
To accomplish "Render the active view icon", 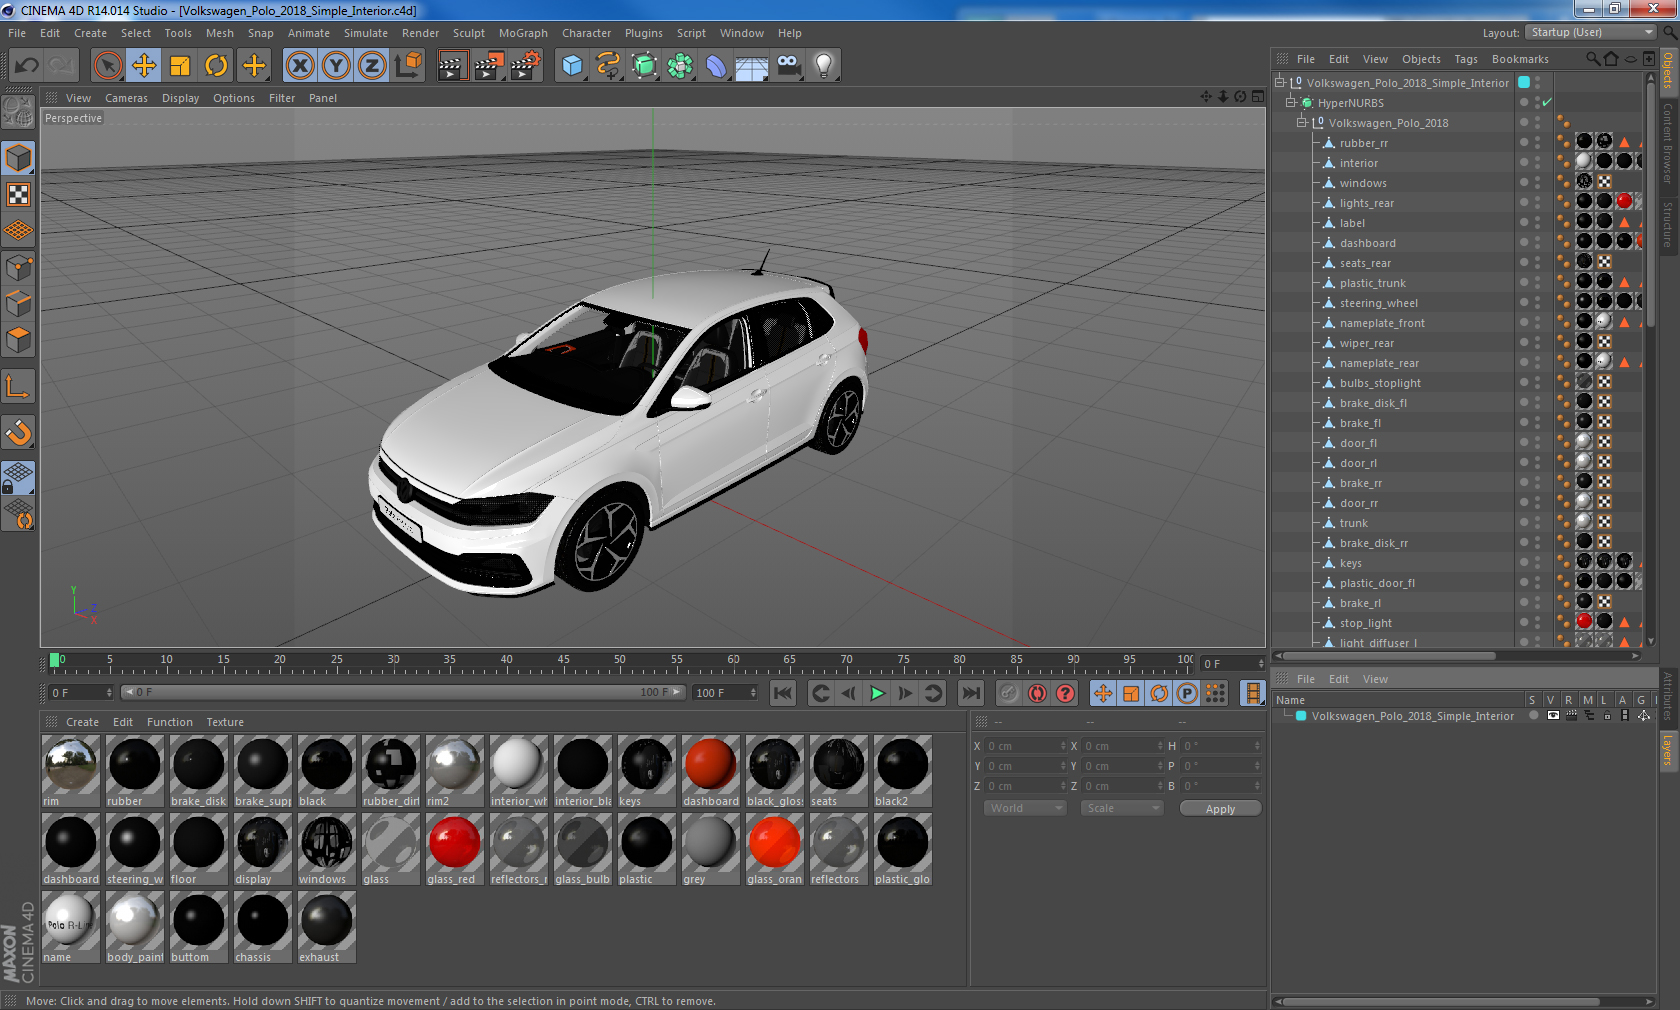I will coord(452,66).
